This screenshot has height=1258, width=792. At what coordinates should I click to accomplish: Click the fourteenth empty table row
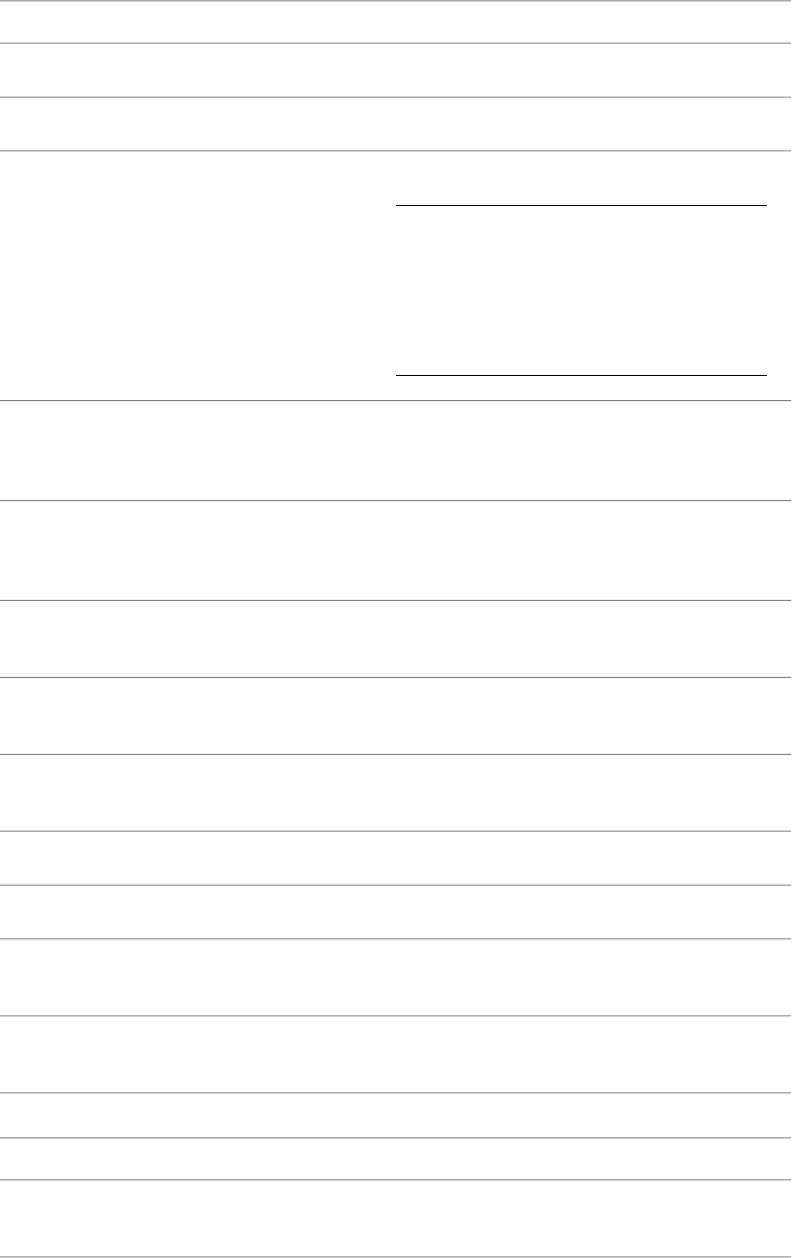click(396, 1114)
